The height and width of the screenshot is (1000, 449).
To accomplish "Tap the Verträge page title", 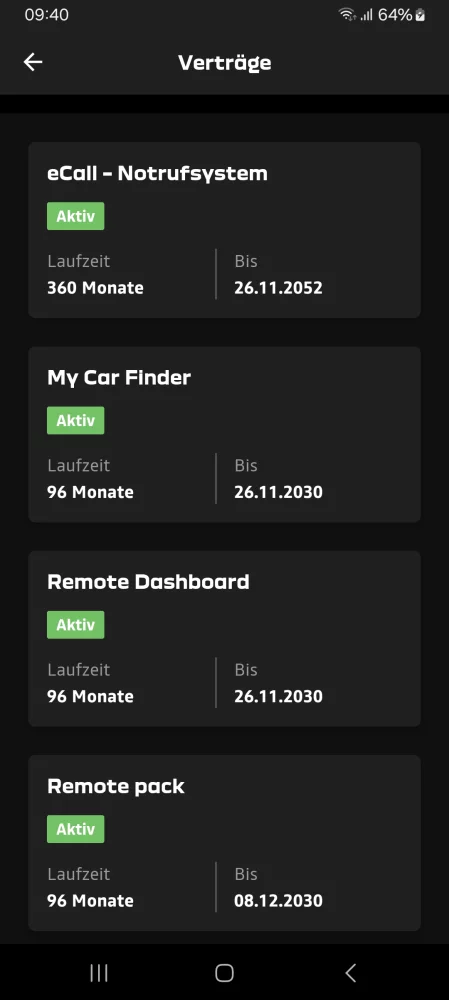I will point(224,62).
